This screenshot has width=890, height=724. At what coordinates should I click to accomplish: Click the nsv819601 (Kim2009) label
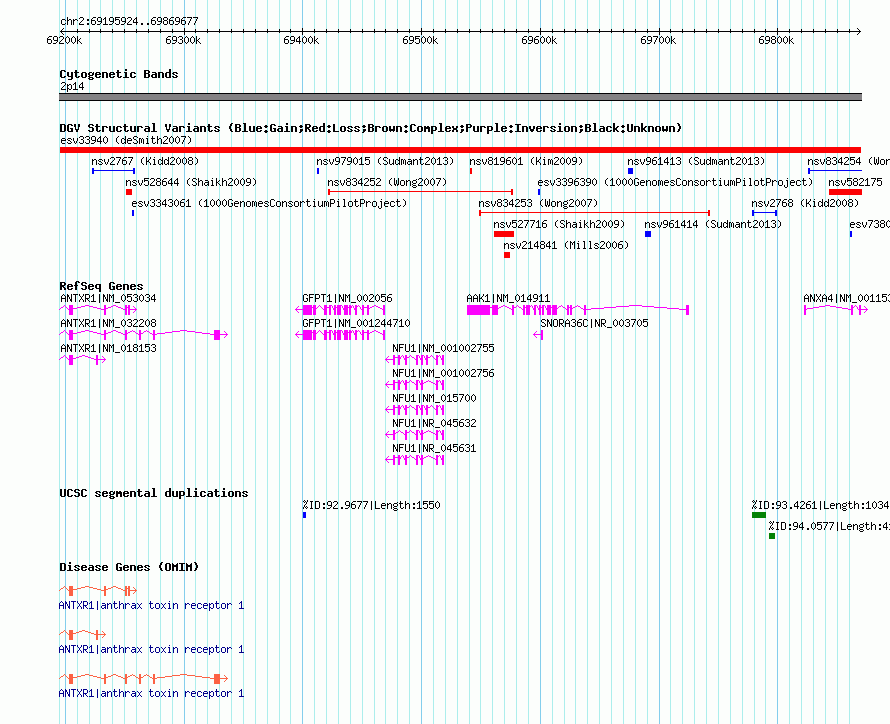526,161
